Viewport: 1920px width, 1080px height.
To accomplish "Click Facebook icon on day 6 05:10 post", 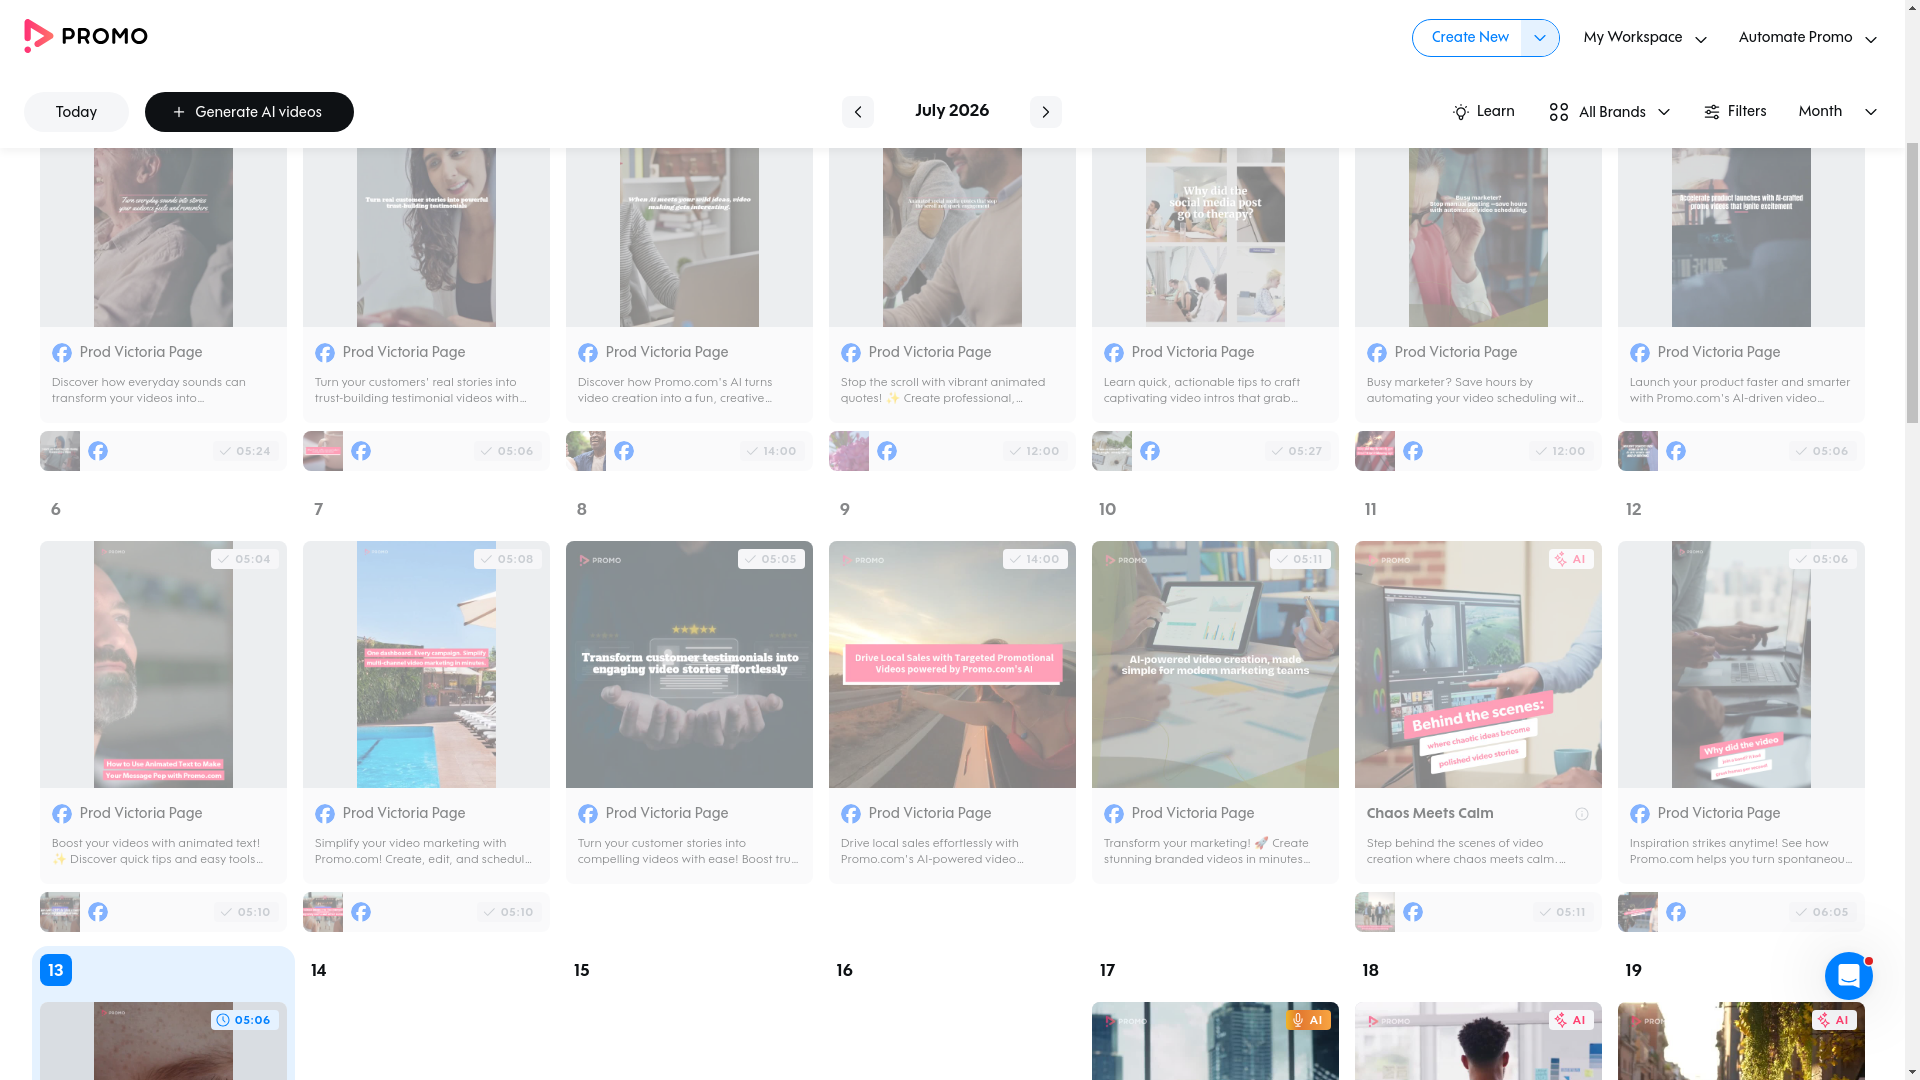I will [98, 912].
